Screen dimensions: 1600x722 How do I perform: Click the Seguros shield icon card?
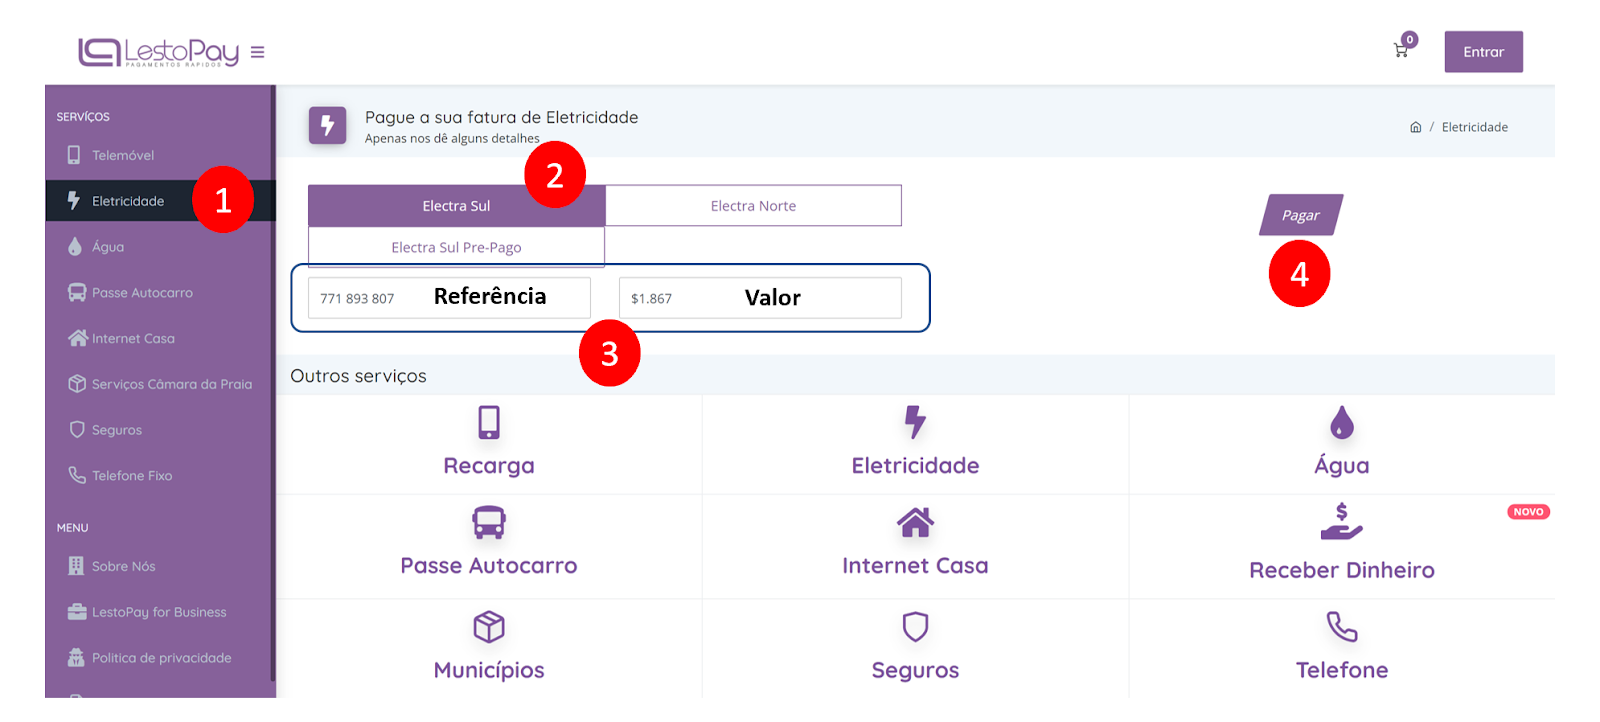[x=915, y=627]
